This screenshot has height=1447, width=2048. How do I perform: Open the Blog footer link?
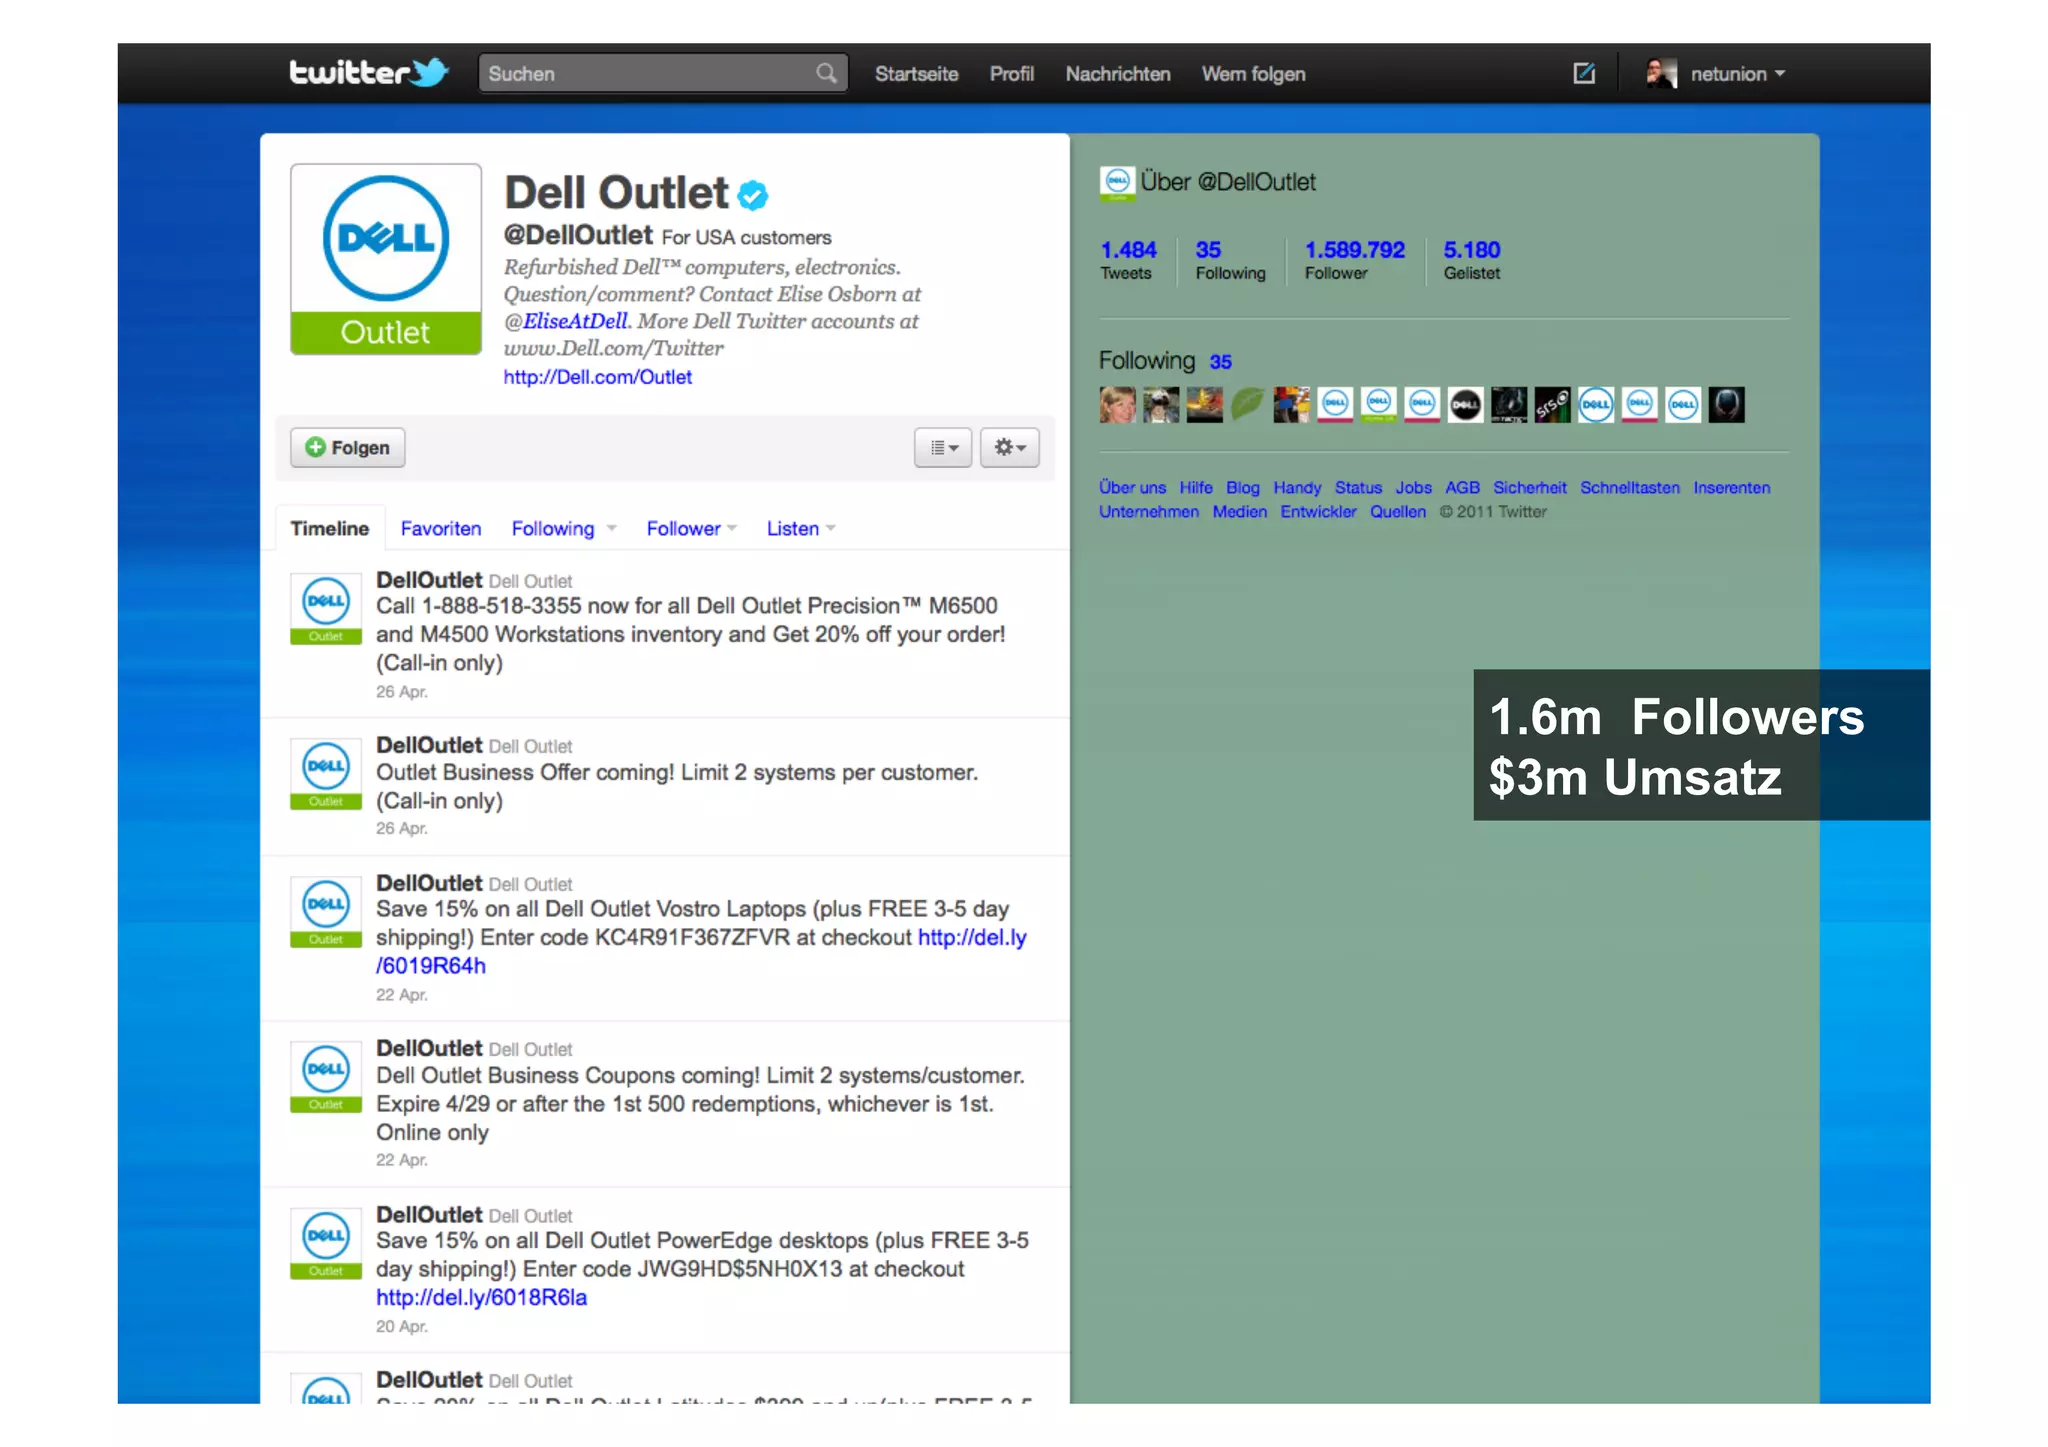[1242, 488]
